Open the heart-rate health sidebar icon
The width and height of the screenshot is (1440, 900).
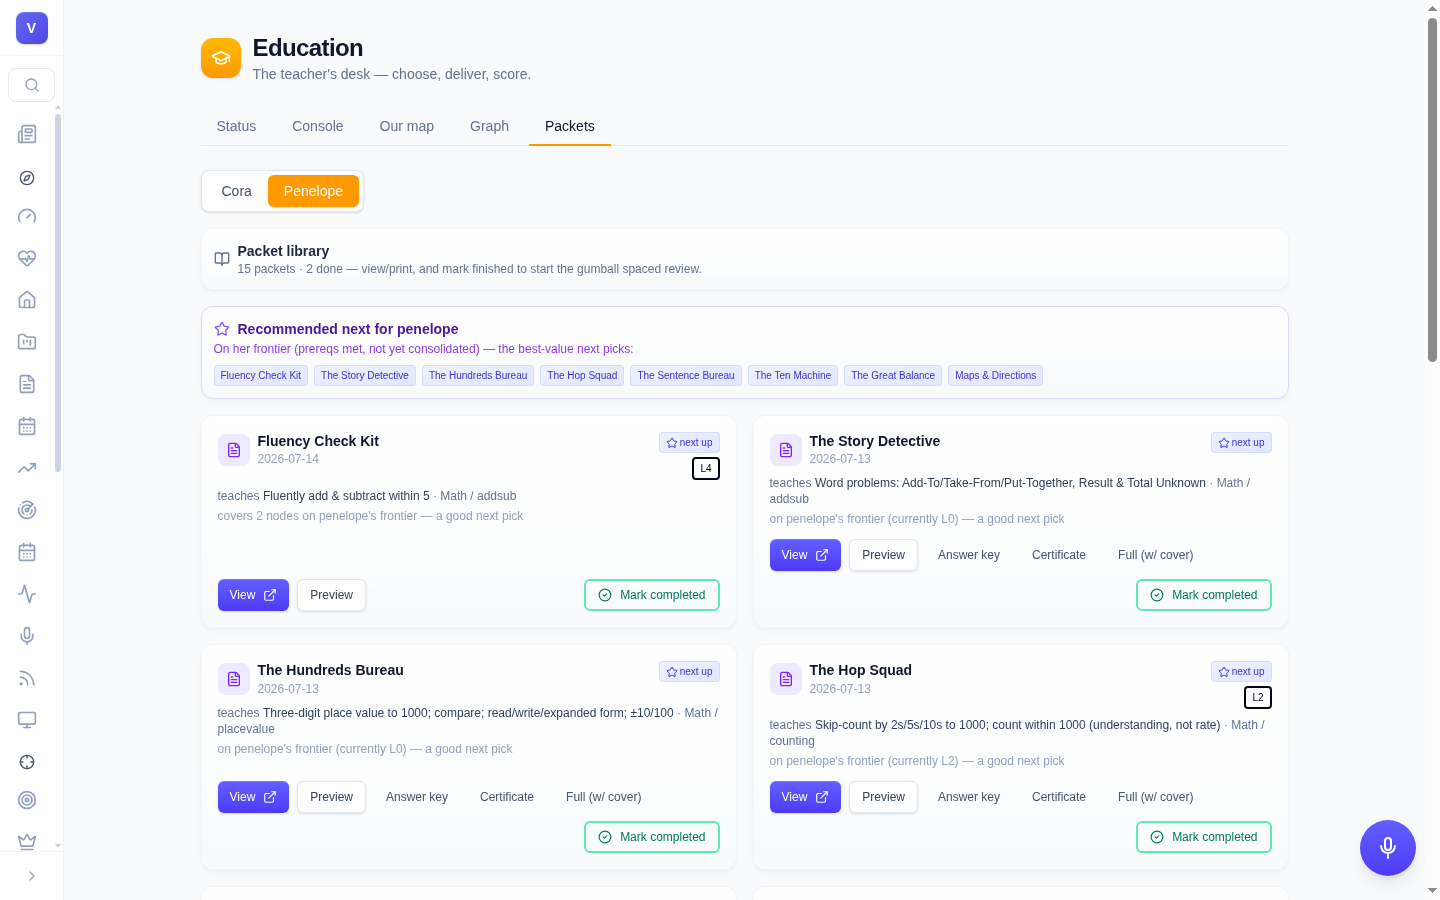coord(27,258)
